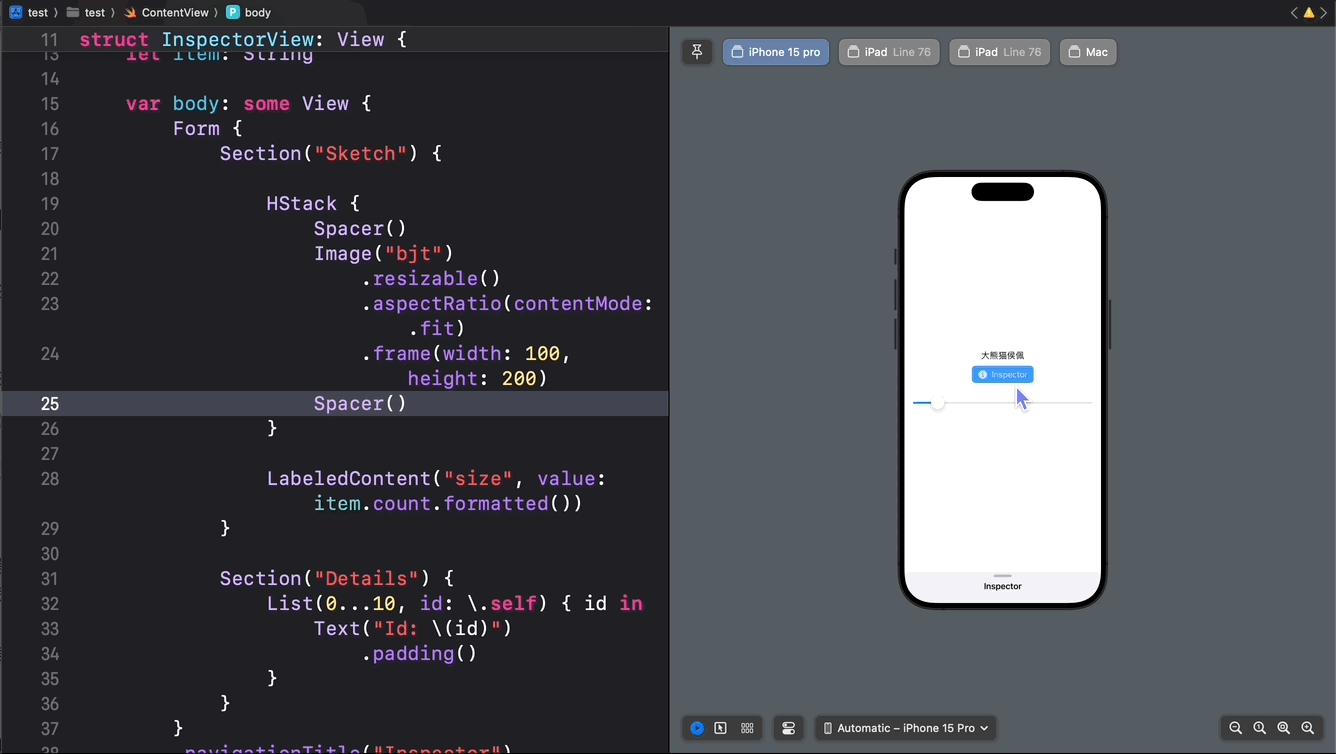Go to previous issue arrow
1336x754 pixels.
[1294, 12]
